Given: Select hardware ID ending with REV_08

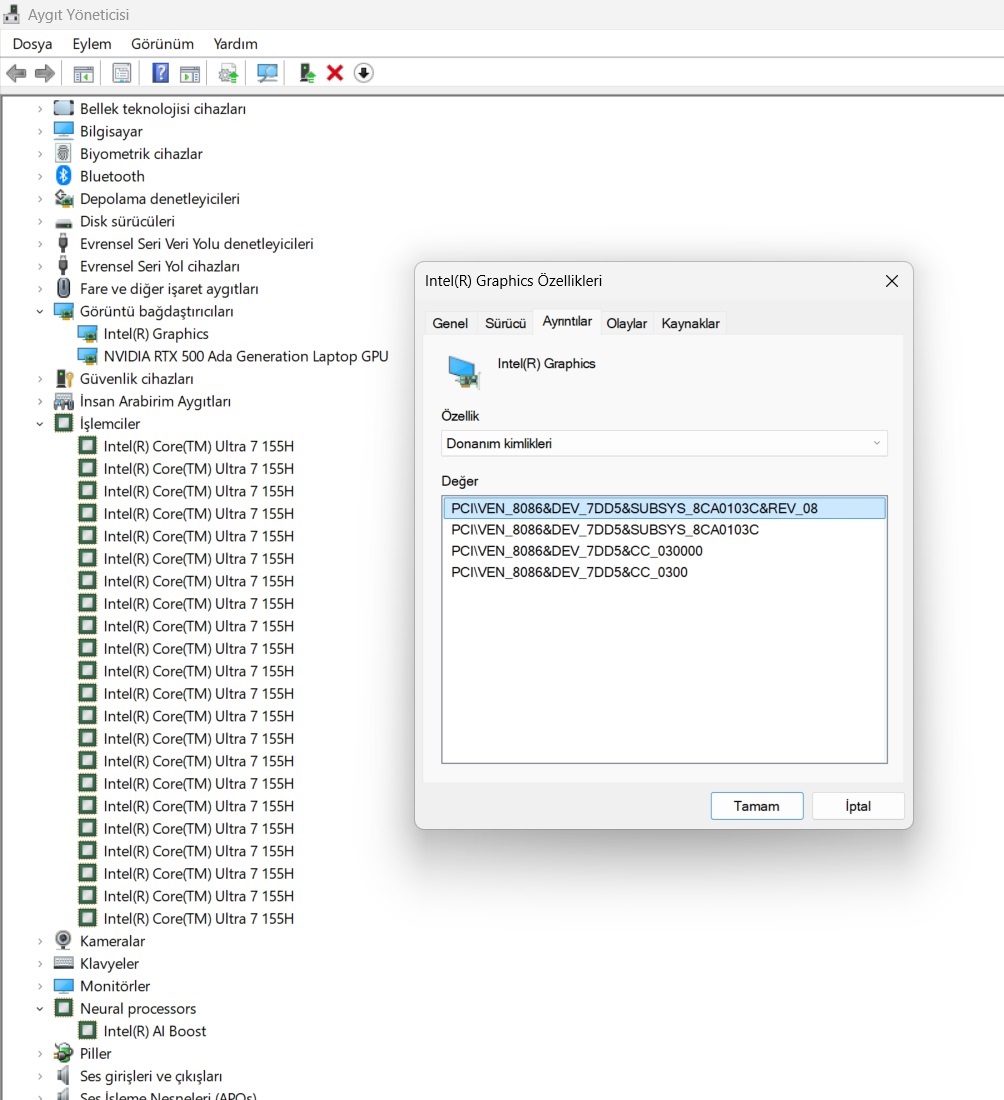Looking at the screenshot, I should point(664,508).
